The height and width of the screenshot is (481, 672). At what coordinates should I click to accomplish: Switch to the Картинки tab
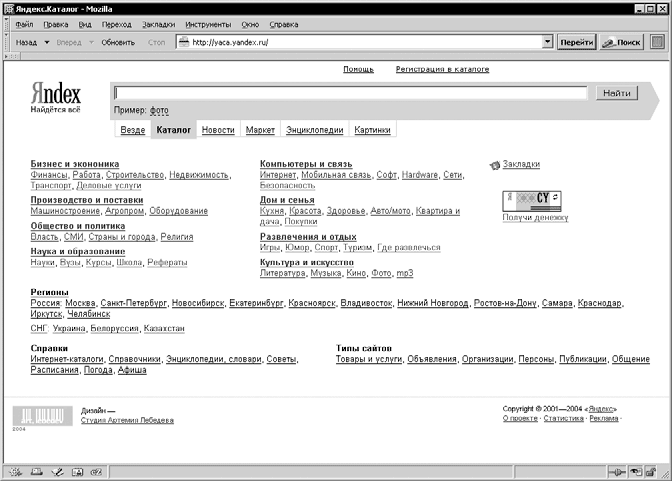click(372, 130)
